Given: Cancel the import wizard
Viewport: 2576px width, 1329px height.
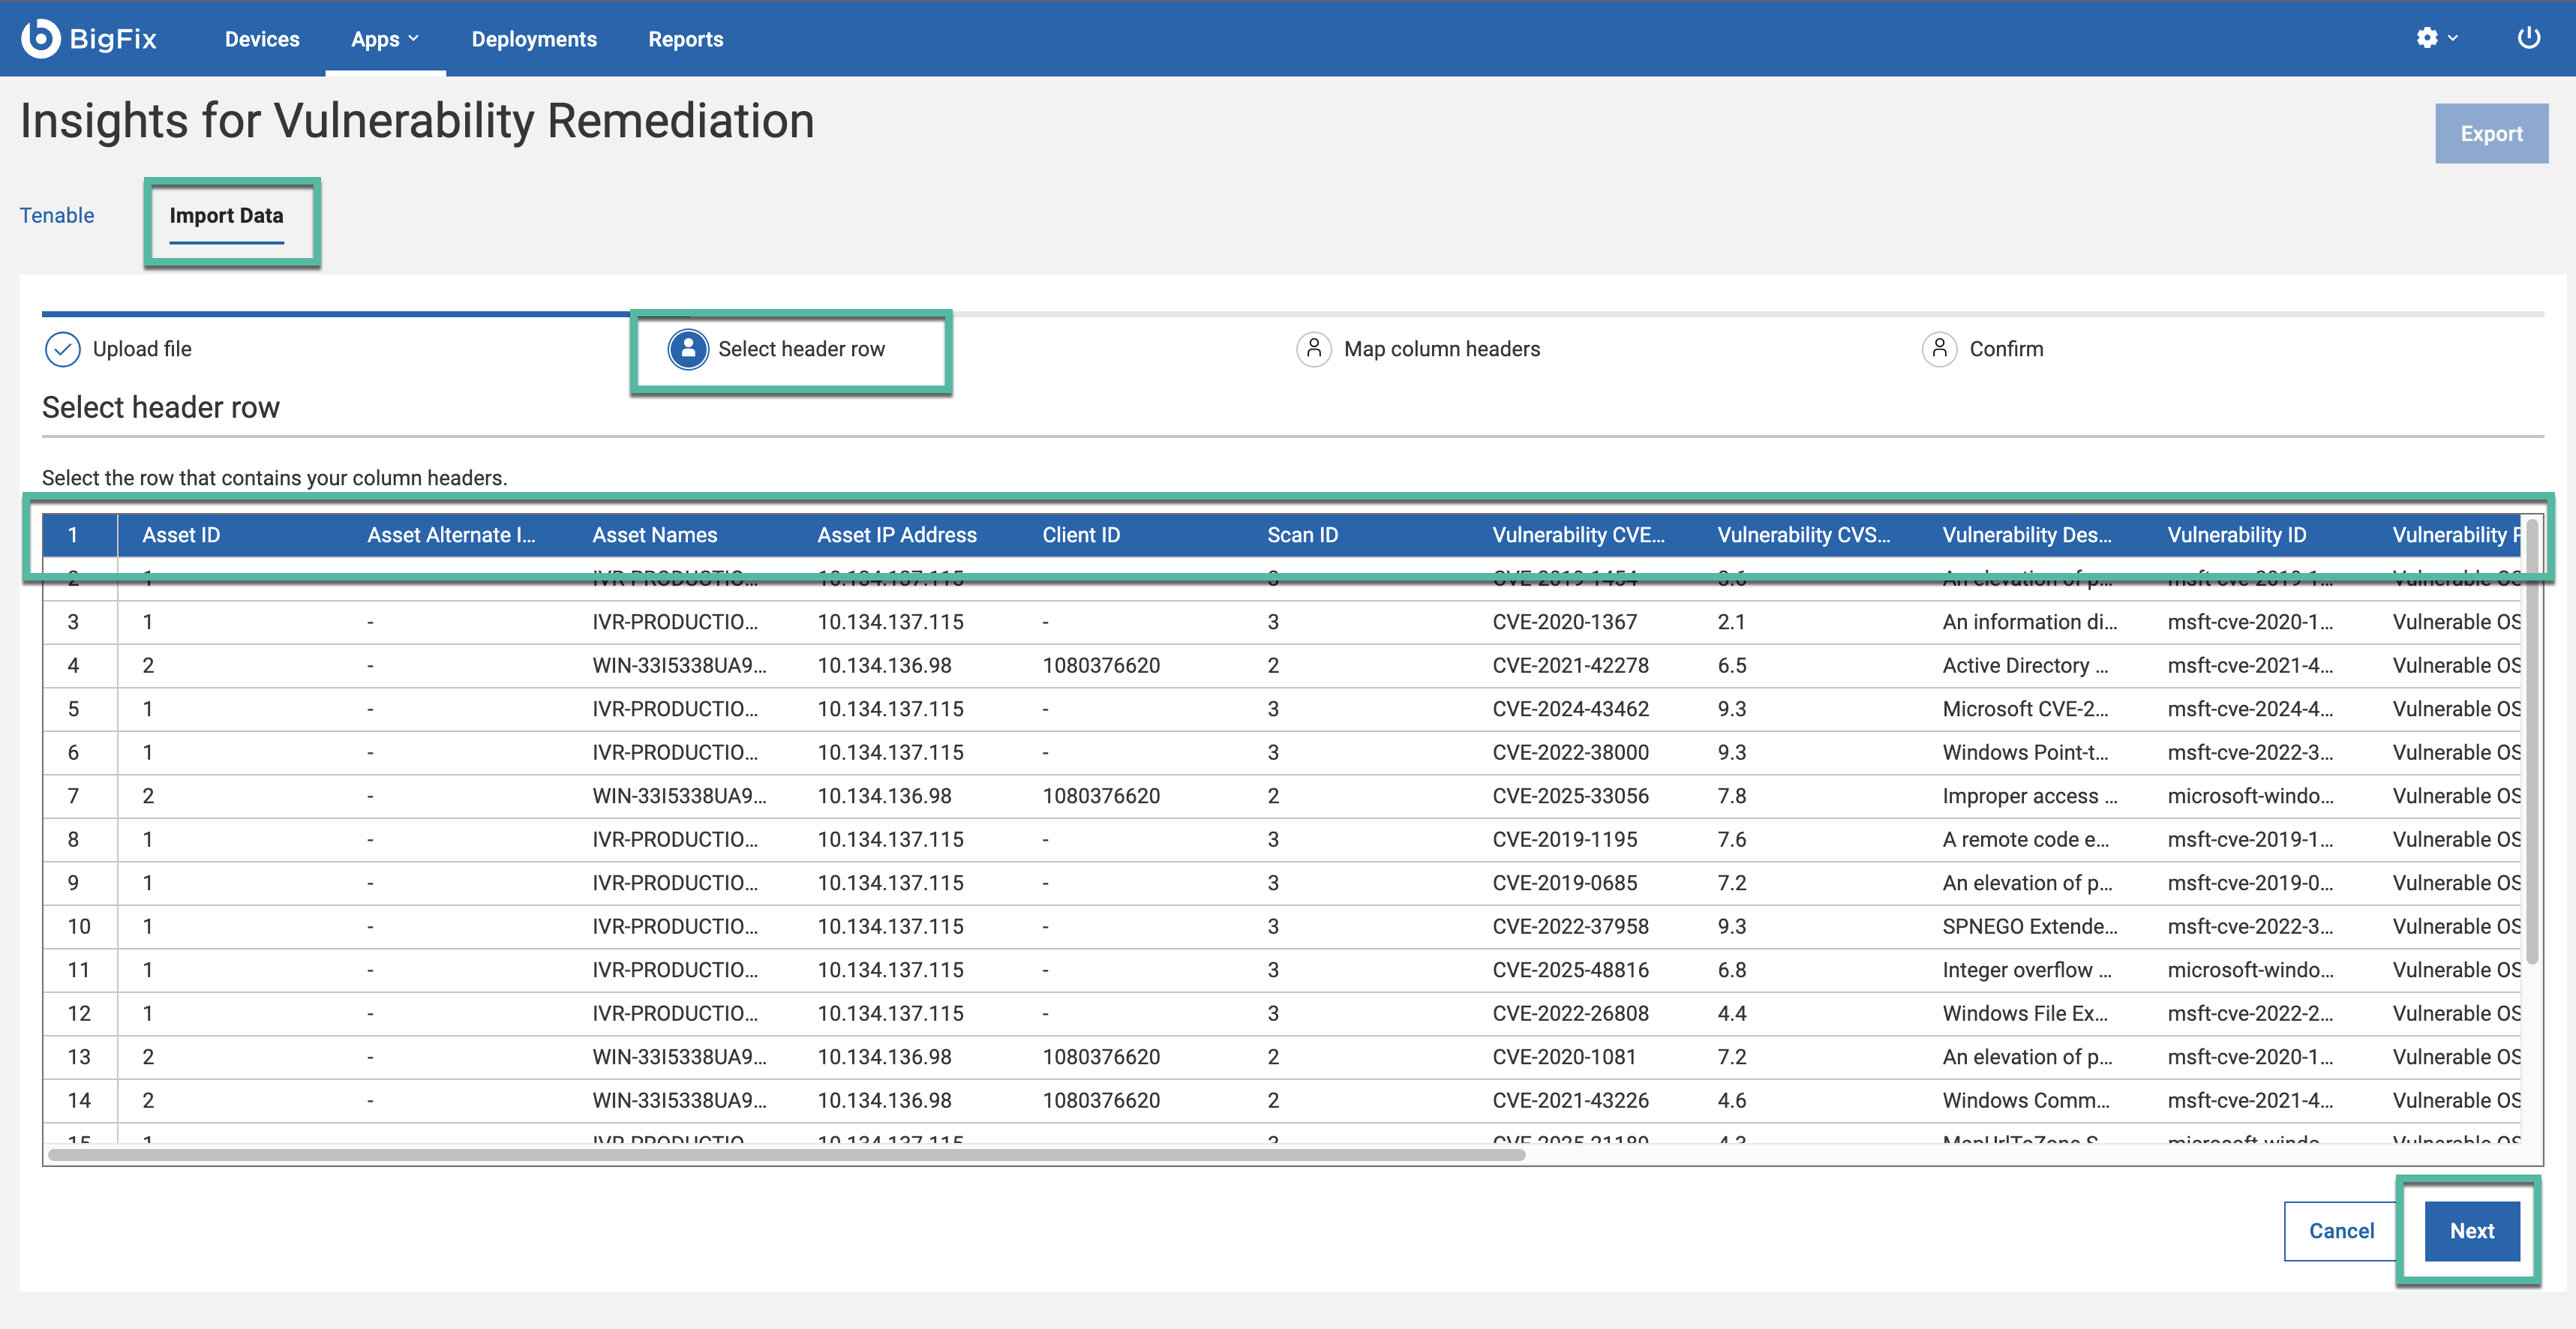Looking at the screenshot, I should [x=2340, y=1230].
